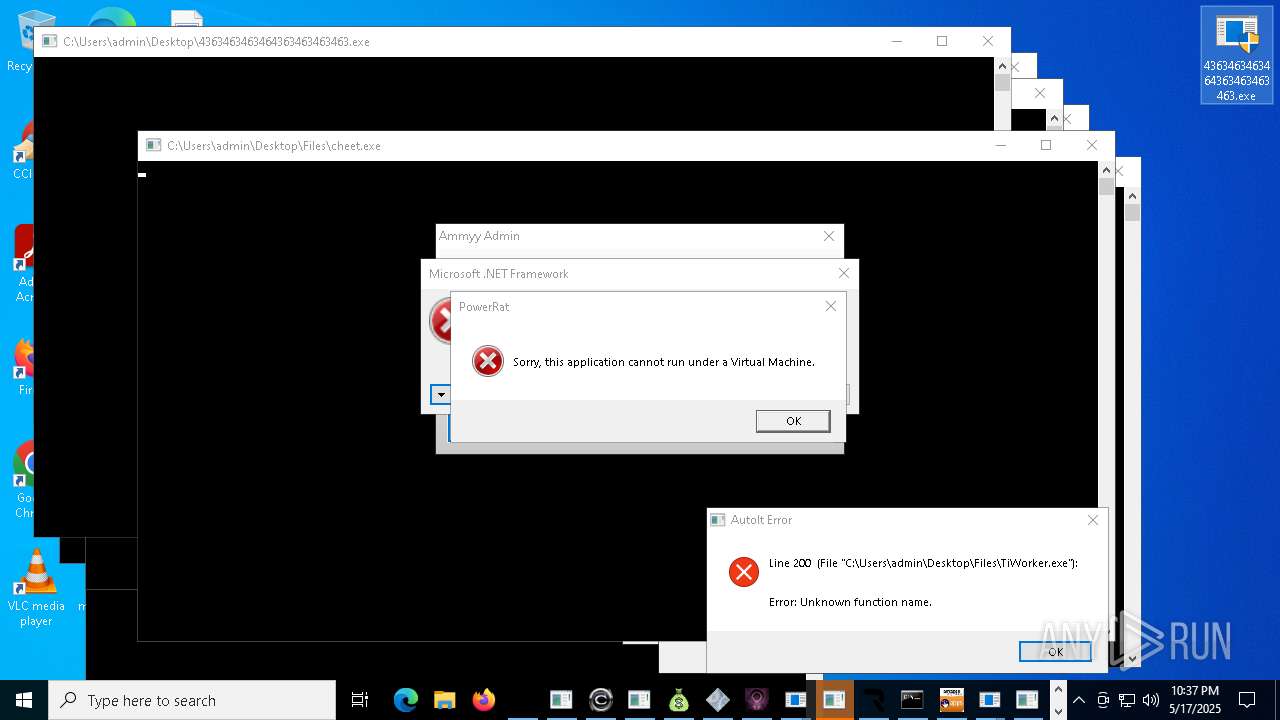1280x720 pixels.
Task: Click OK in the PowerRat dialog
Action: (x=793, y=421)
